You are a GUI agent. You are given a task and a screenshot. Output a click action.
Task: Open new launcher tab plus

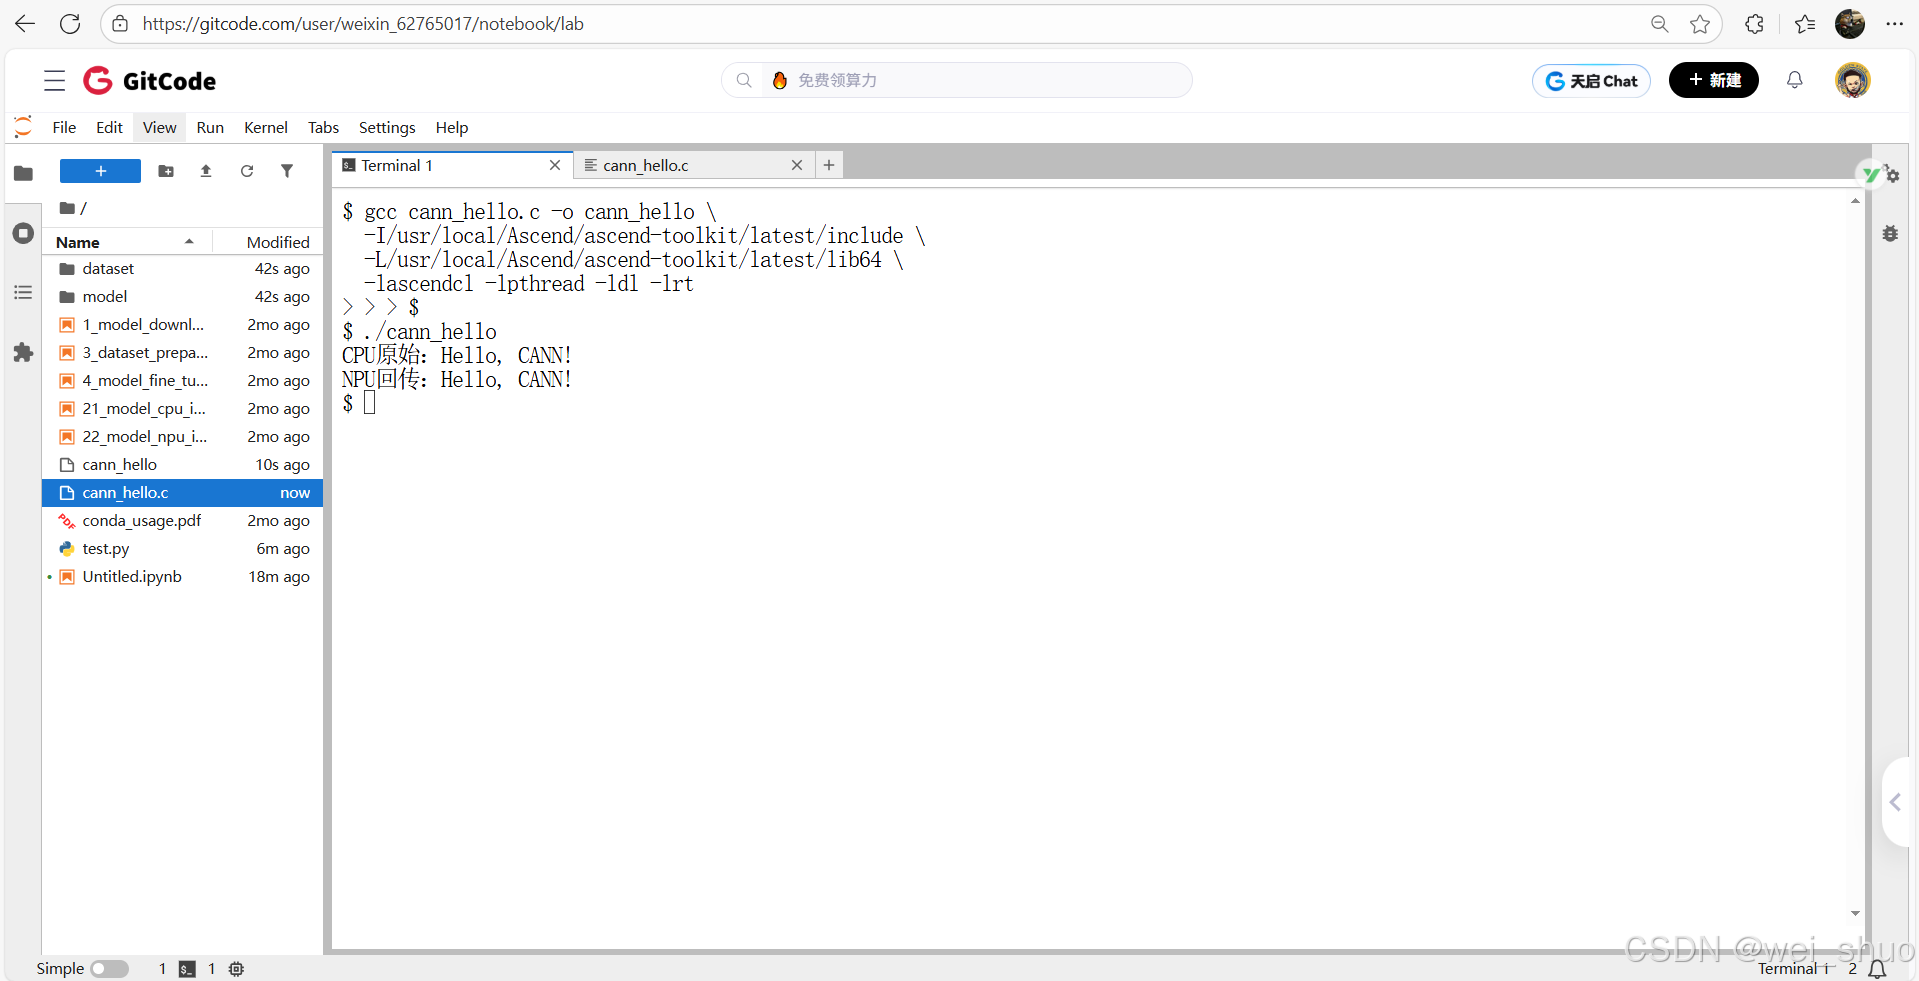point(829,165)
